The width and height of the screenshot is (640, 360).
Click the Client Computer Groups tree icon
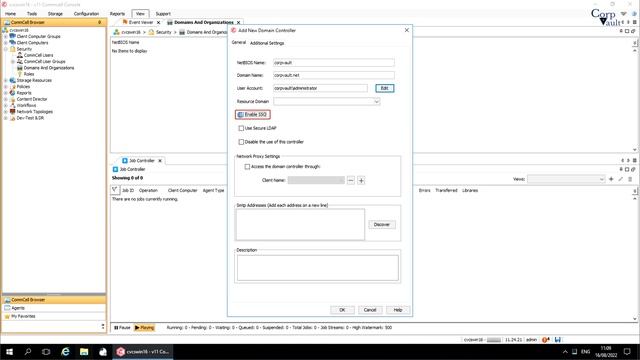click(x=13, y=36)
